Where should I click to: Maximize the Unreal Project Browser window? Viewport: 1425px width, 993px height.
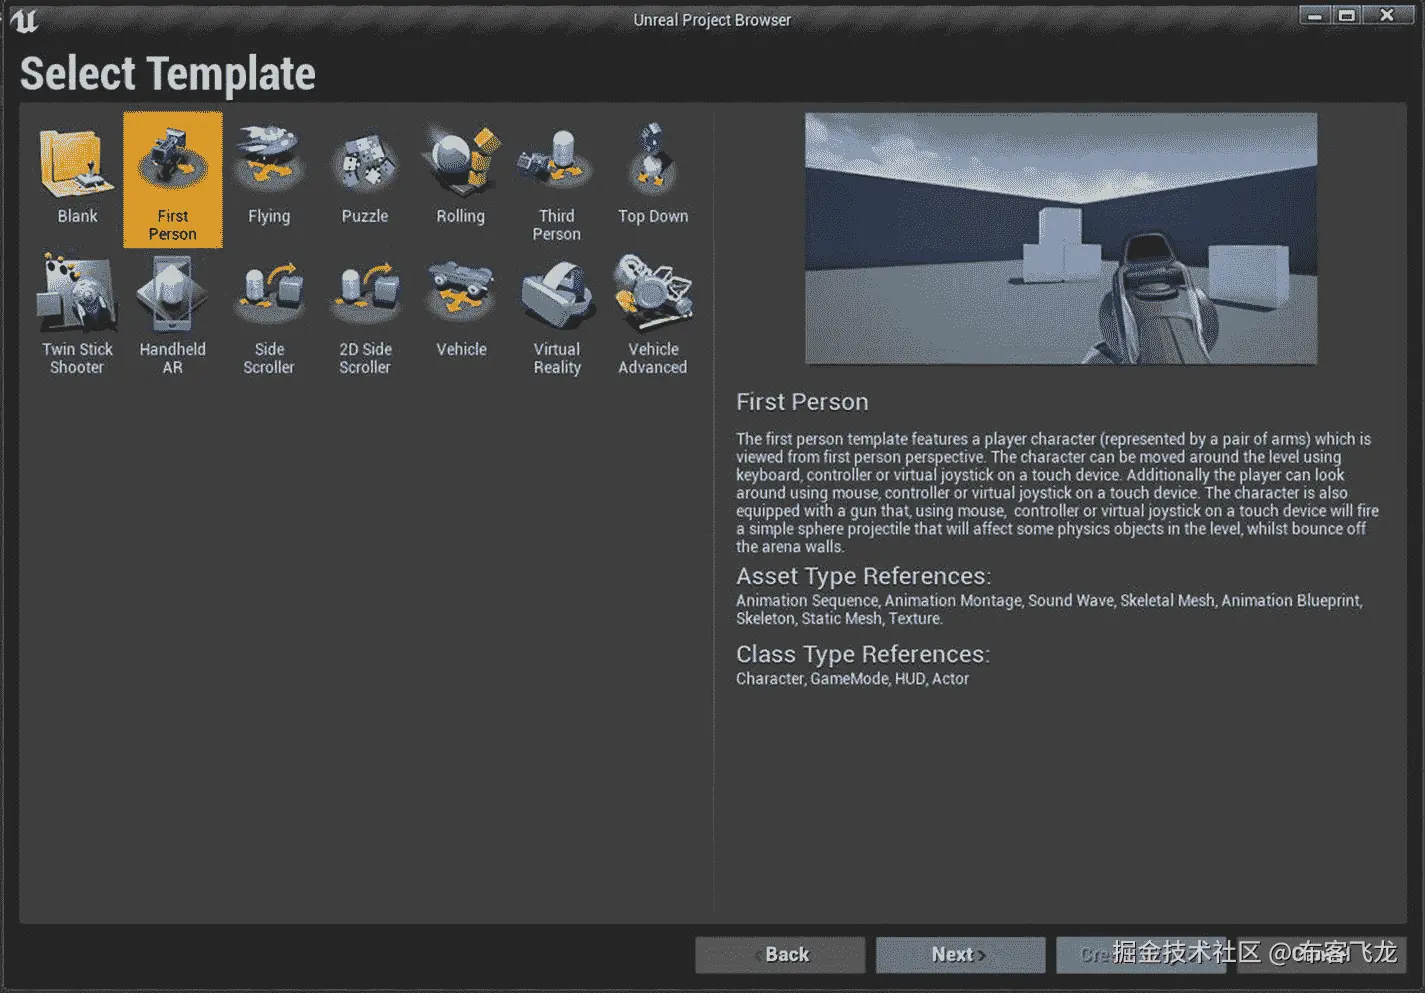[x=1347, y=15]
